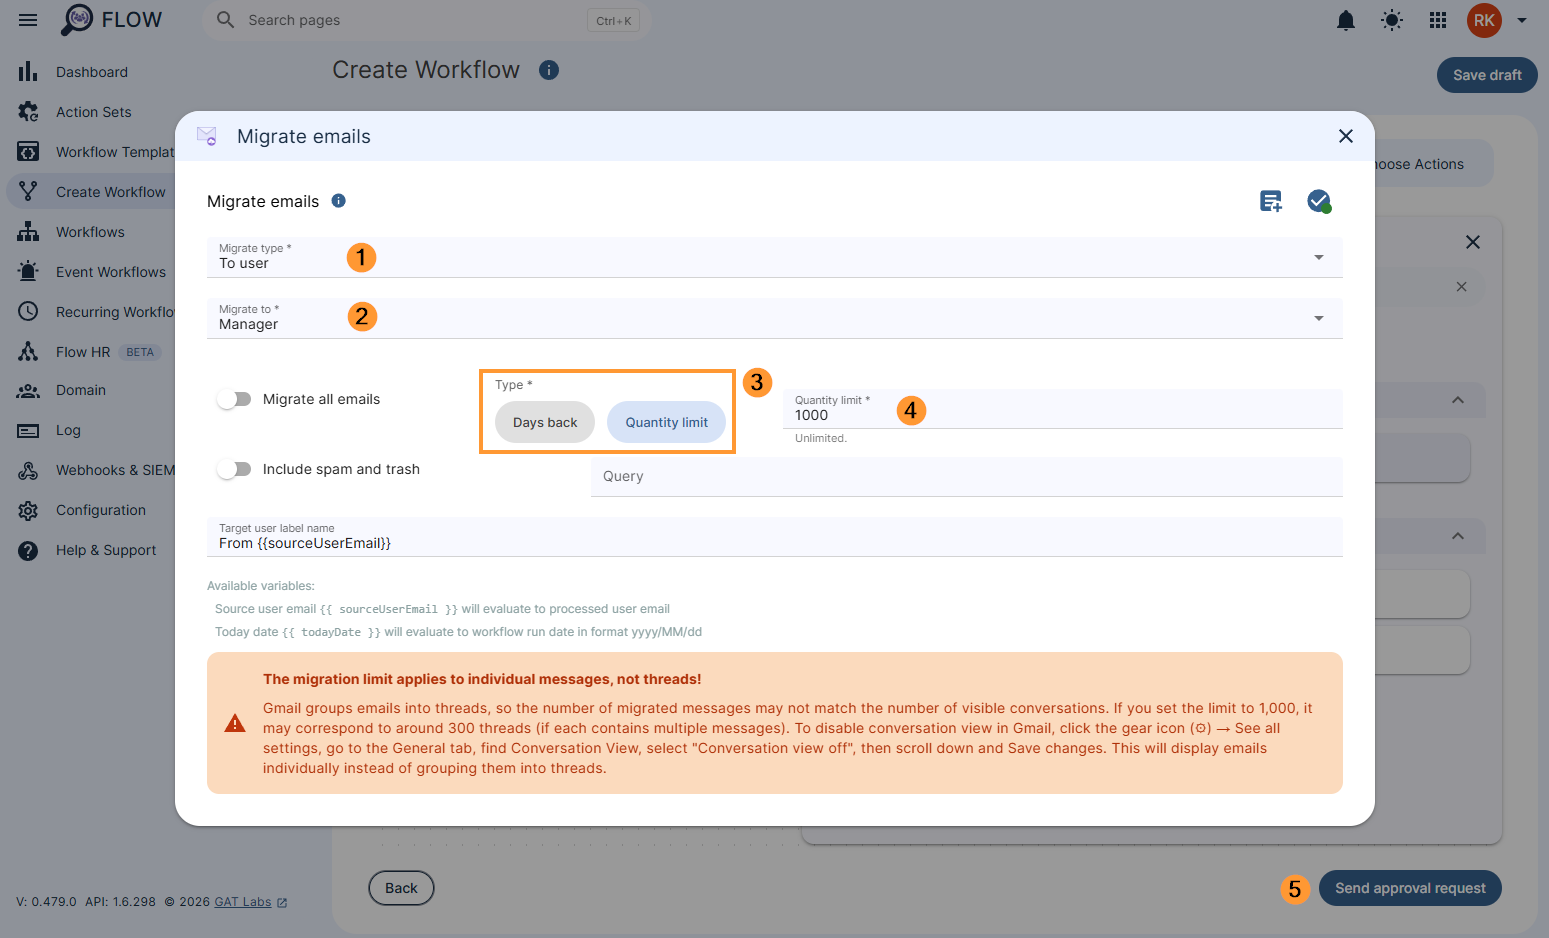The width and height of the screenshot is (1549, 938).
Task: Click the info icon next to Create Workflow
Action: click(549, 70)
